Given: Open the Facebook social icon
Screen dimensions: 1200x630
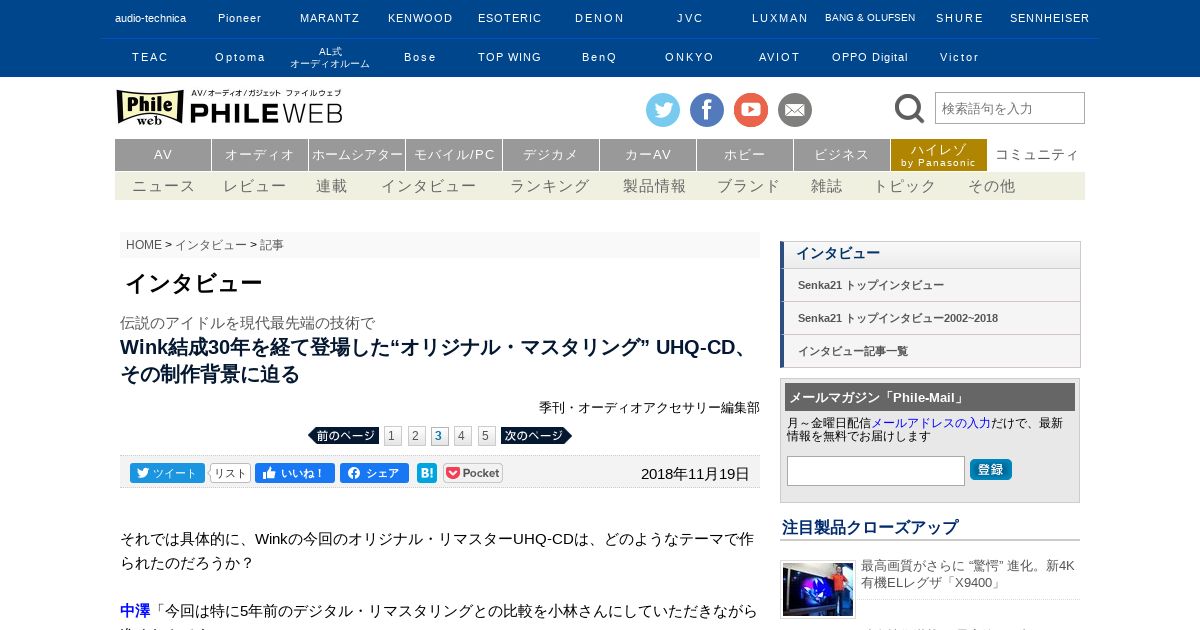Looking at the screenshot, I should point(707,110).
